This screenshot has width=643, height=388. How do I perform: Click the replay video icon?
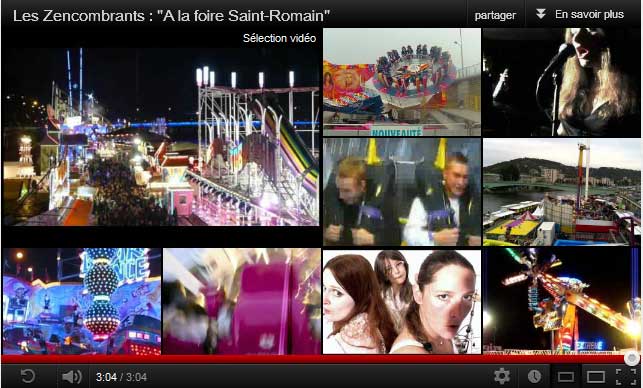[28, 376]
